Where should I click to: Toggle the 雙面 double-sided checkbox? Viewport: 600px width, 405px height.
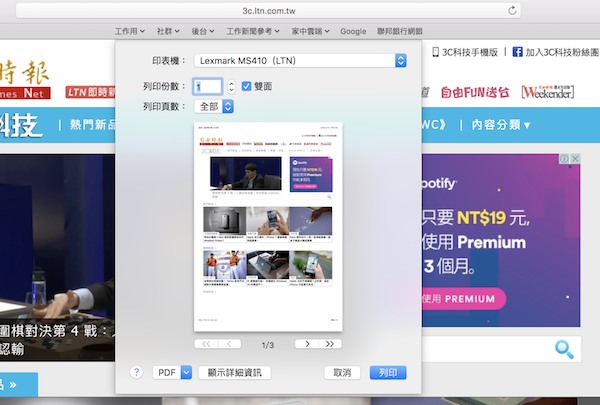pos(247,86)
